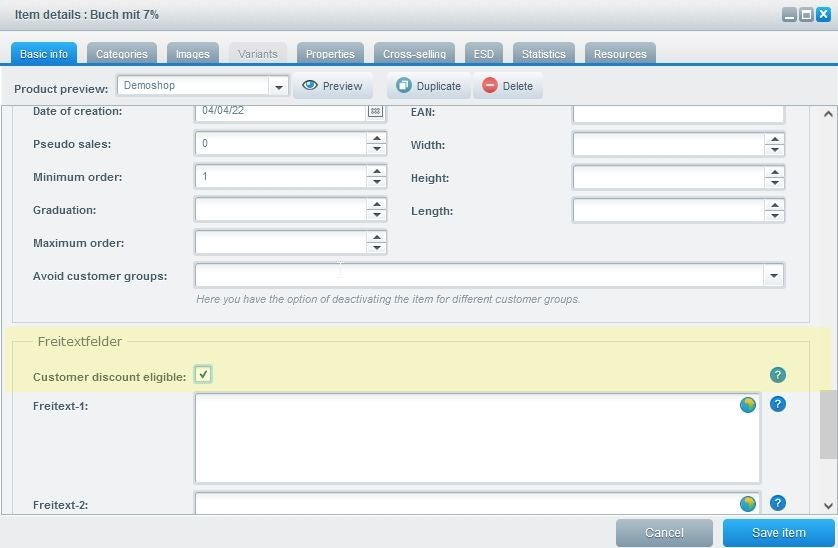Click into the EAN input field

pyautogui.click(x=678, y=113)
